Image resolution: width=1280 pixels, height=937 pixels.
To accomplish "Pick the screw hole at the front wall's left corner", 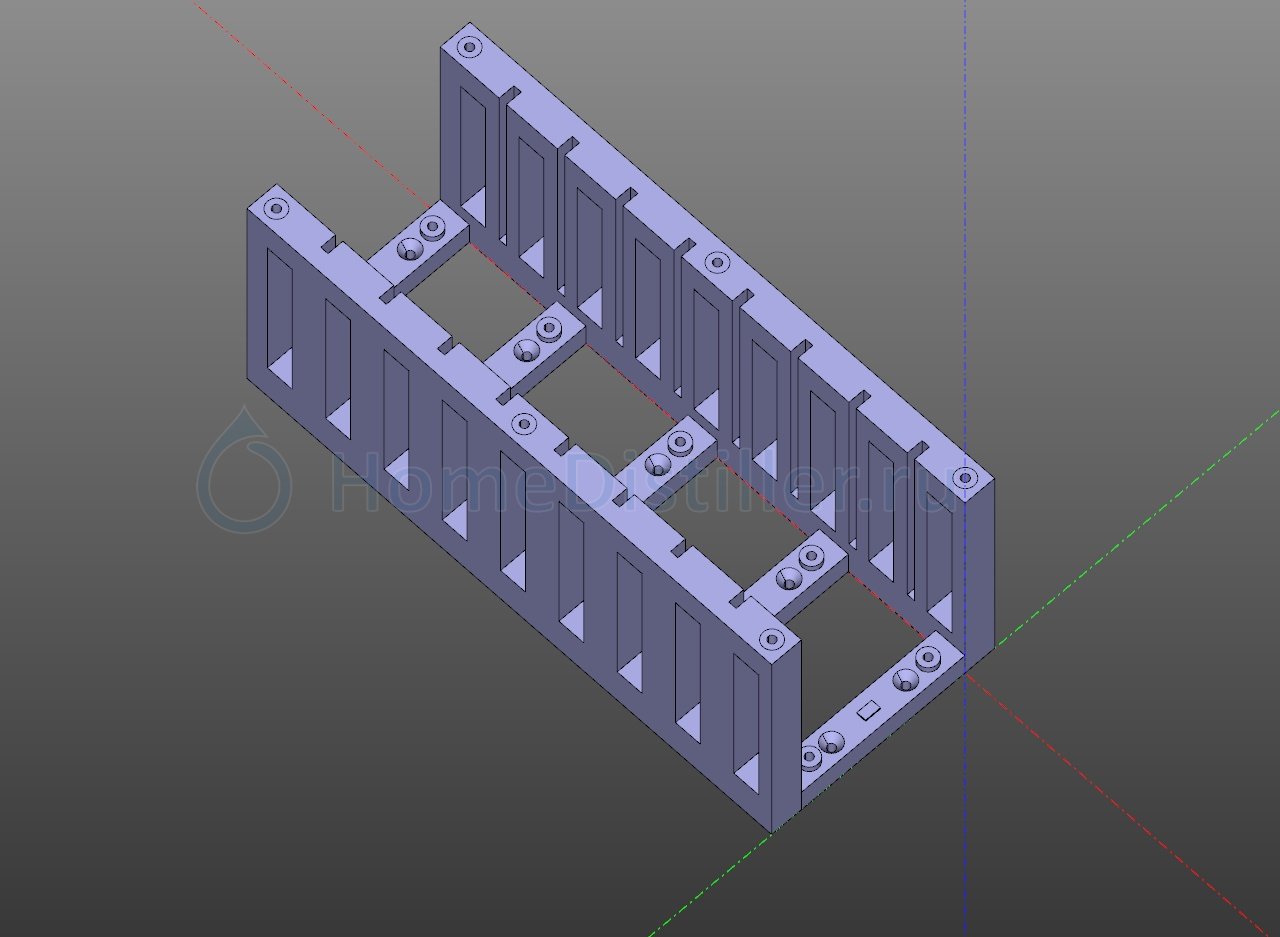I will 276,209.
